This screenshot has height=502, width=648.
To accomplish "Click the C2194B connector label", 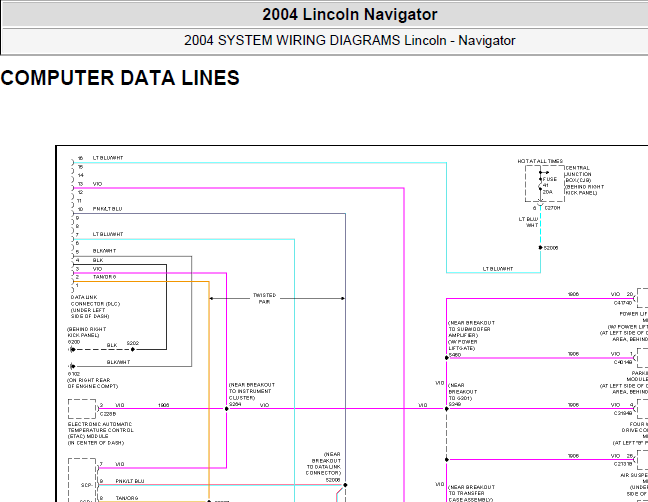I will [623, 413].
